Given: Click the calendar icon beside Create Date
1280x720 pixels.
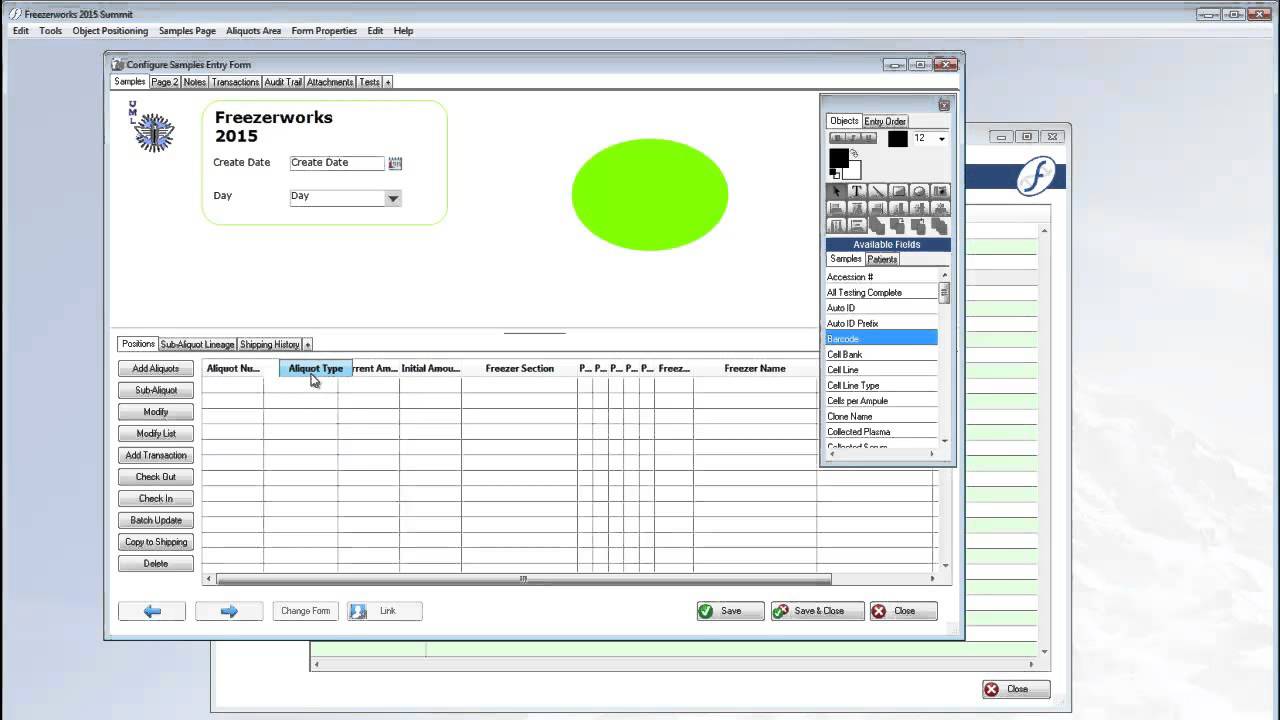Looking at the screenshot, I should [x=395, y=163].
